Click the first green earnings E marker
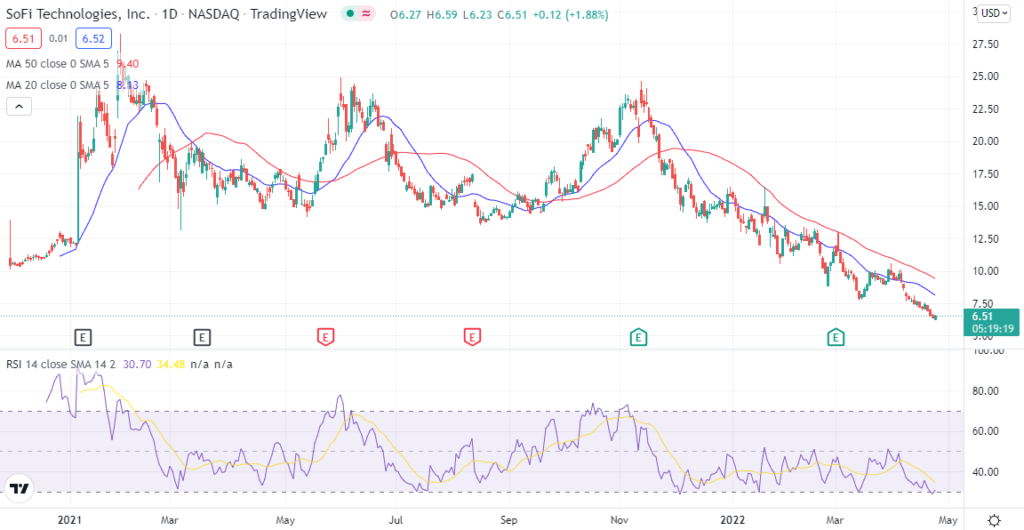Image resolution: width=1024 pixels, height=530 pixels. (x=638, y=338)
